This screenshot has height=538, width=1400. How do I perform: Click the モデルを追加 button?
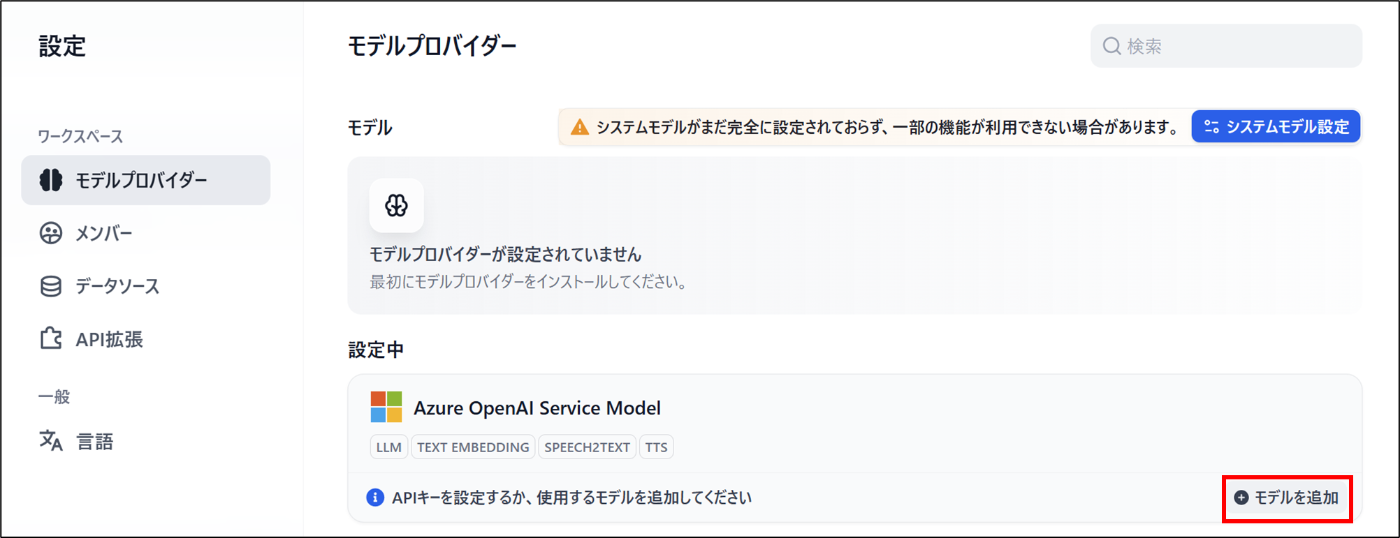1286,497
